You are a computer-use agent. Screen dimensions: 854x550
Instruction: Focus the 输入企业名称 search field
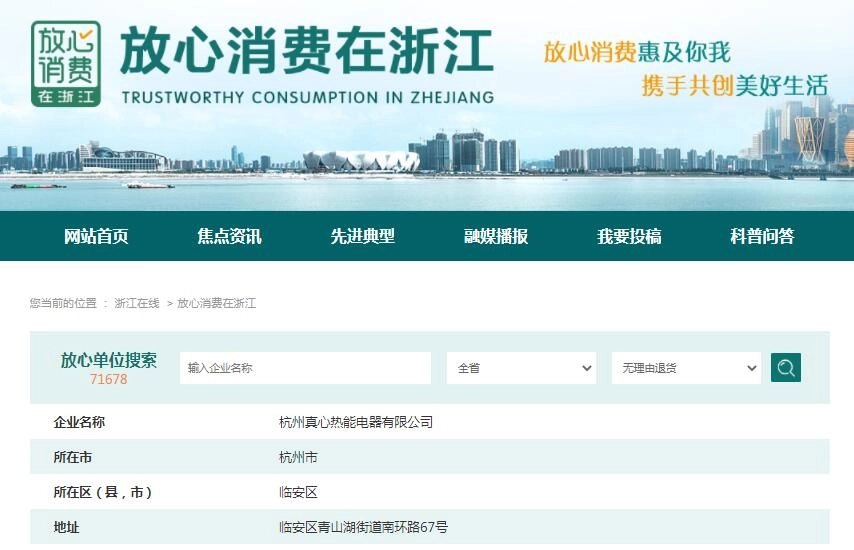coord(305,368)
